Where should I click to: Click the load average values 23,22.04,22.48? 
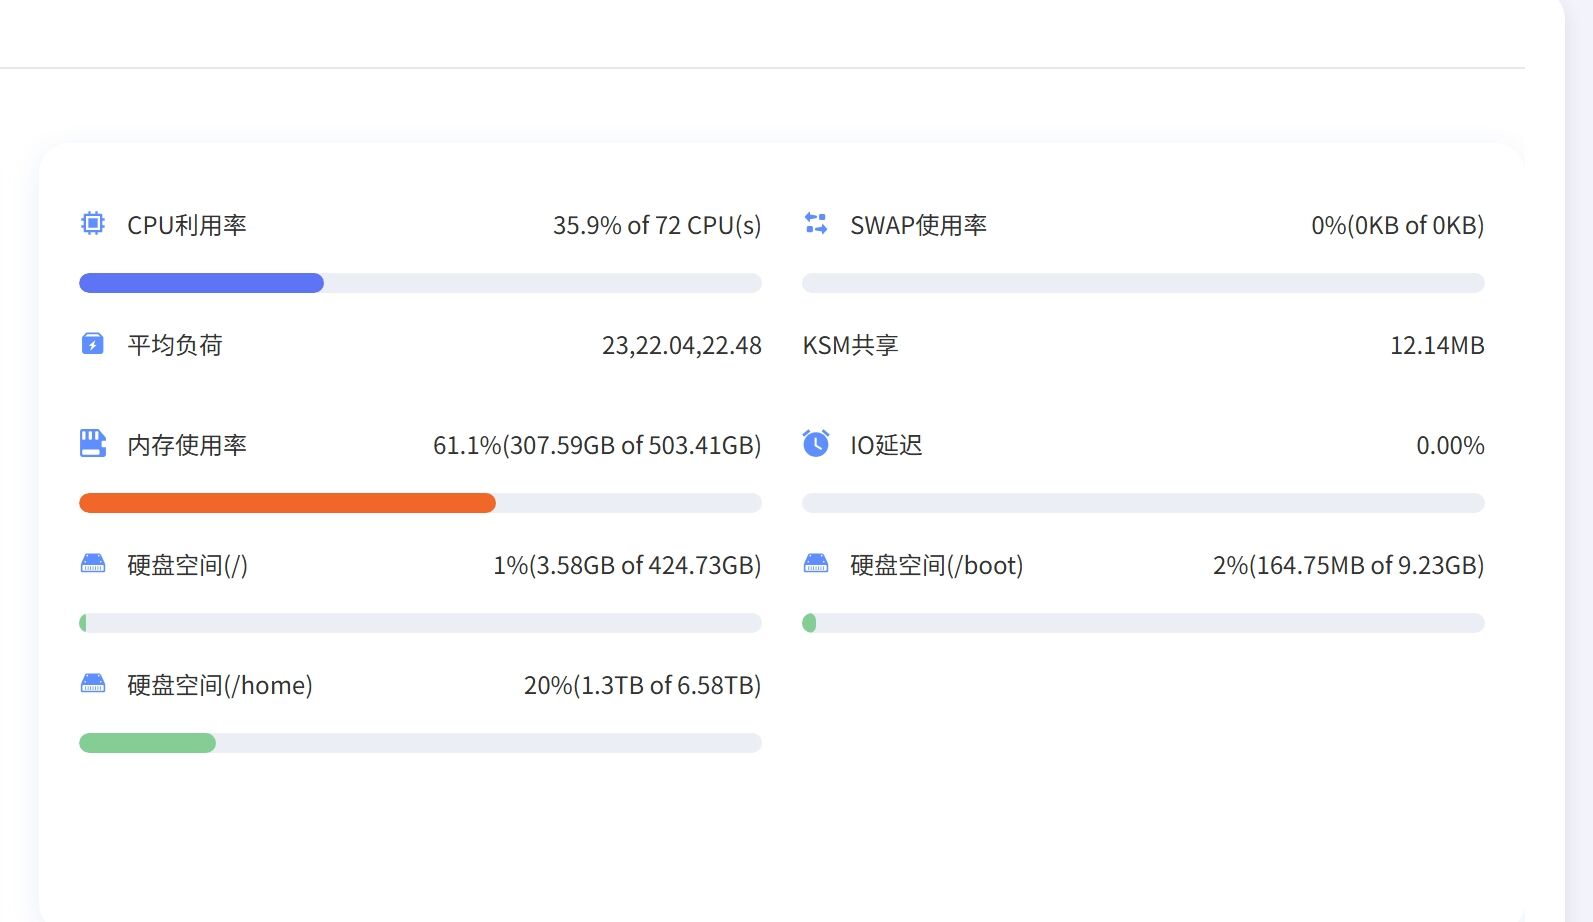681,346
